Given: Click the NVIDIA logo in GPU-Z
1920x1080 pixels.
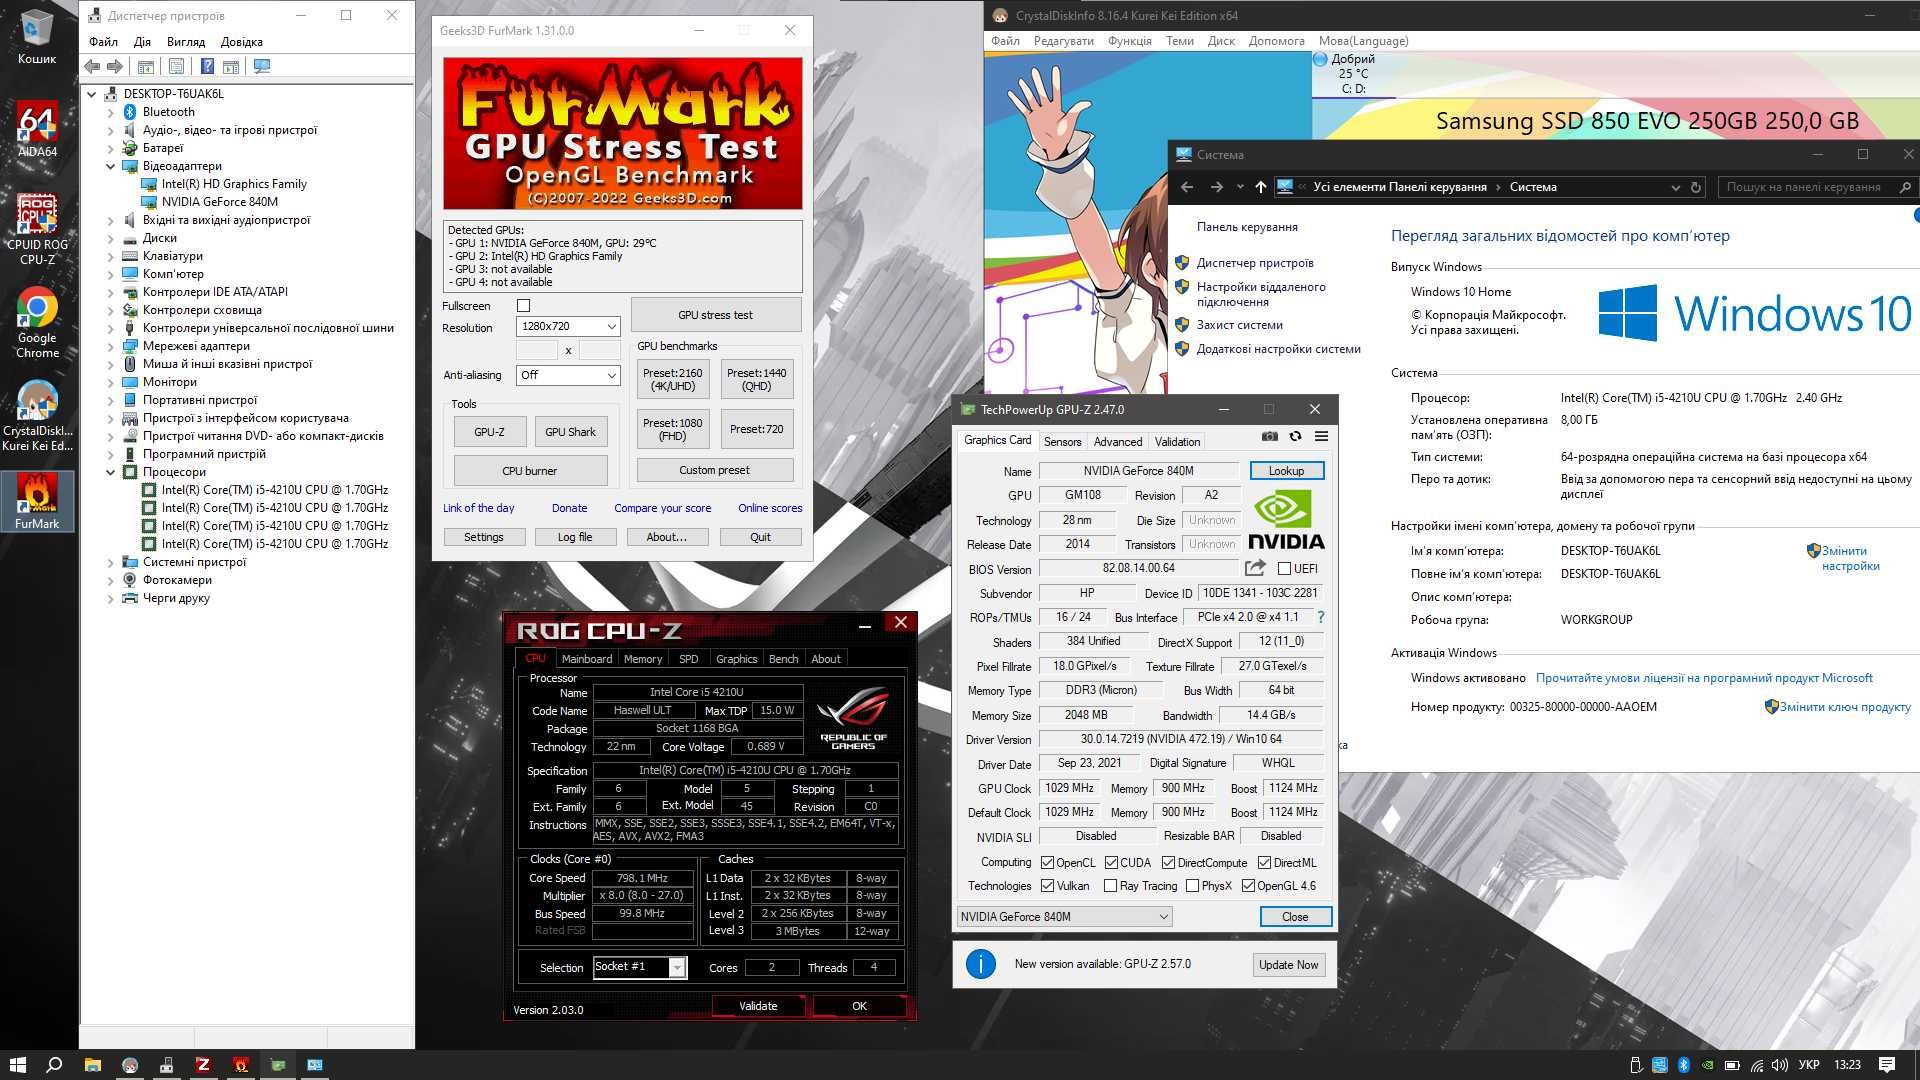Looking at the screenshot, I should tap(1286, 519).
